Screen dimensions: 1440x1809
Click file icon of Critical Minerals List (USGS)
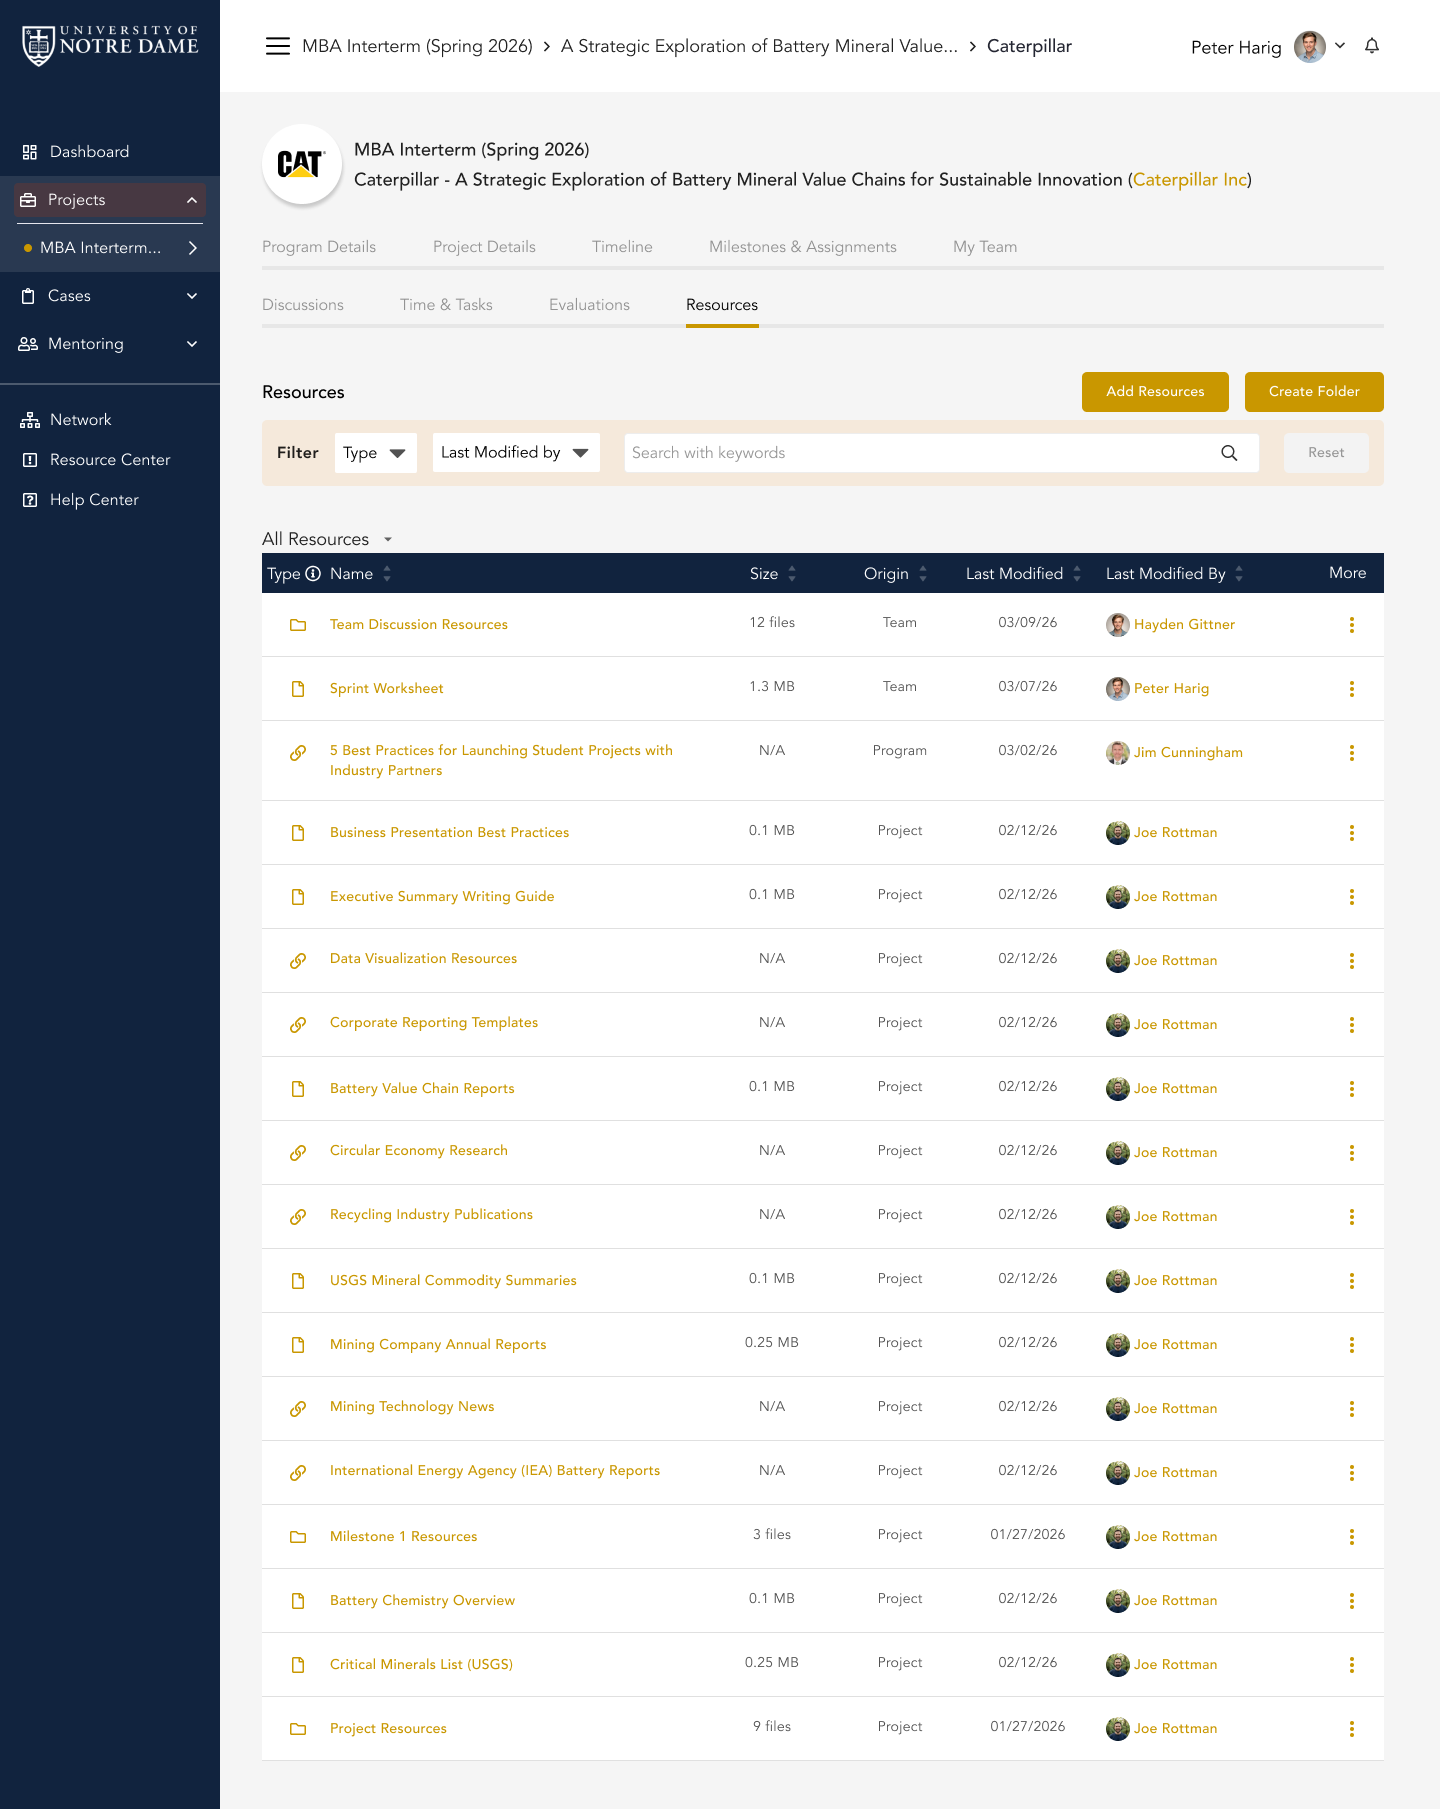[298, 1665]
